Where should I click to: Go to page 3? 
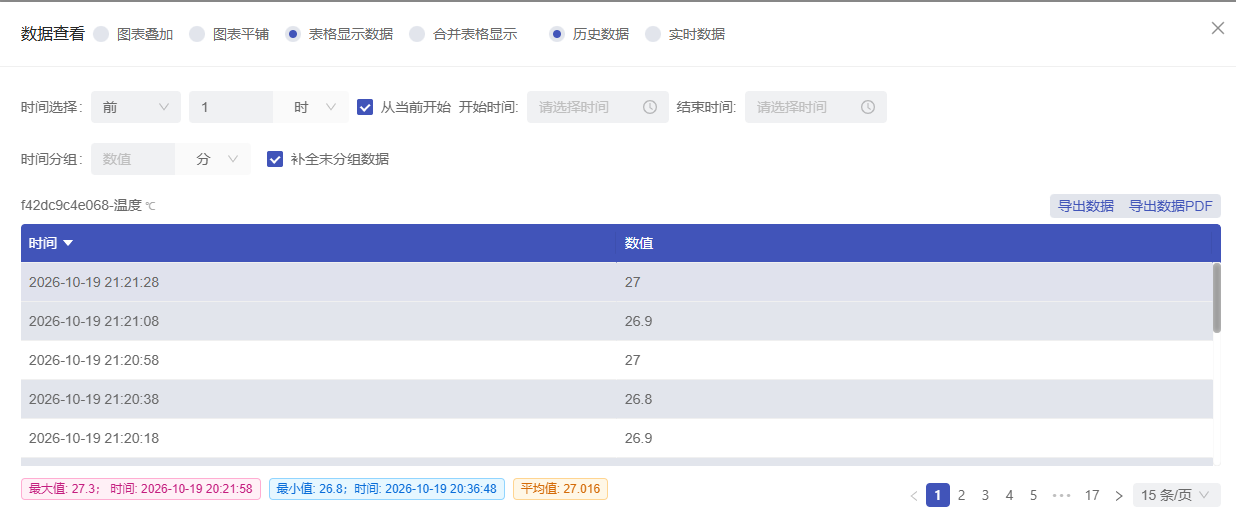tap(986, 495)
